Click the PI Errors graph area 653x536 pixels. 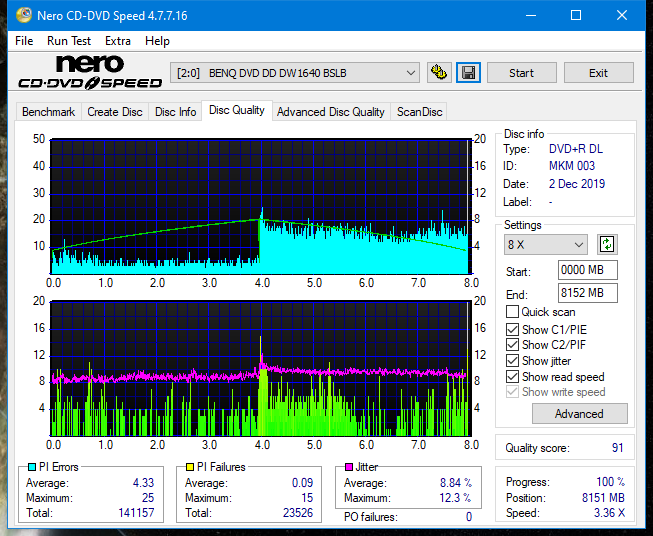pos(261,207)
